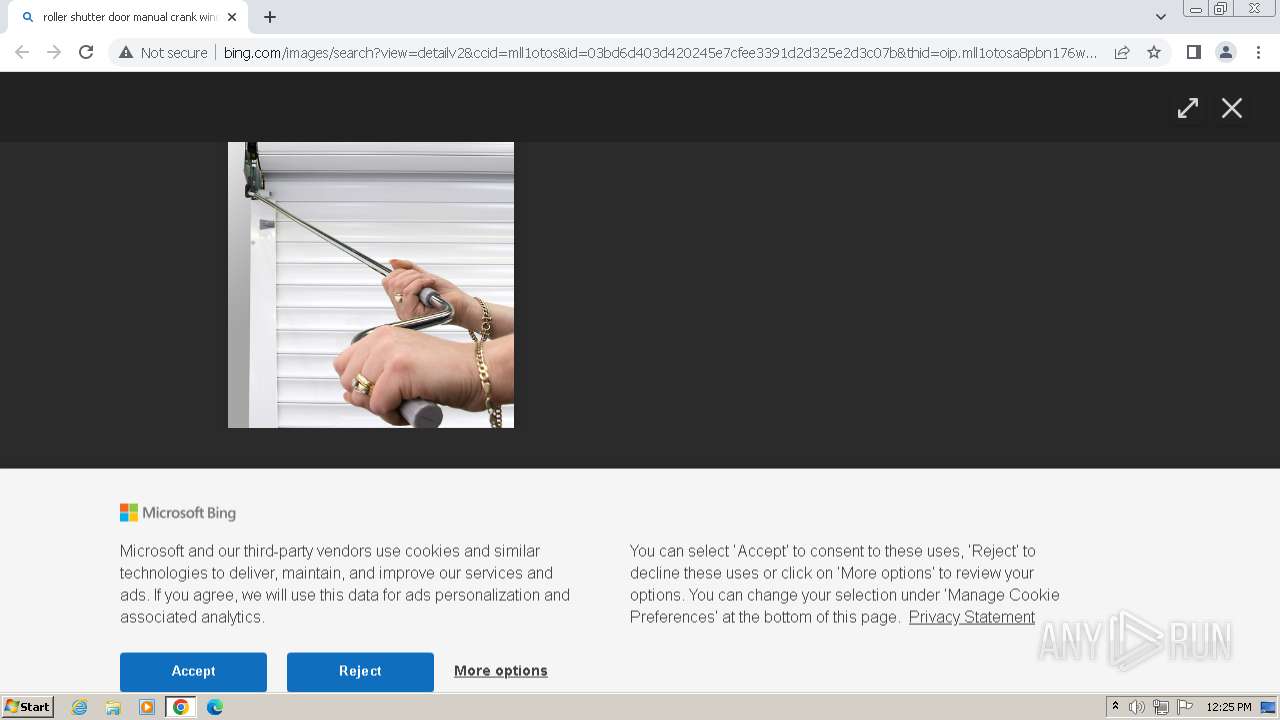Open More options for cookies
The height and width of the screenshot is (720, 1280).
[501, 671]
